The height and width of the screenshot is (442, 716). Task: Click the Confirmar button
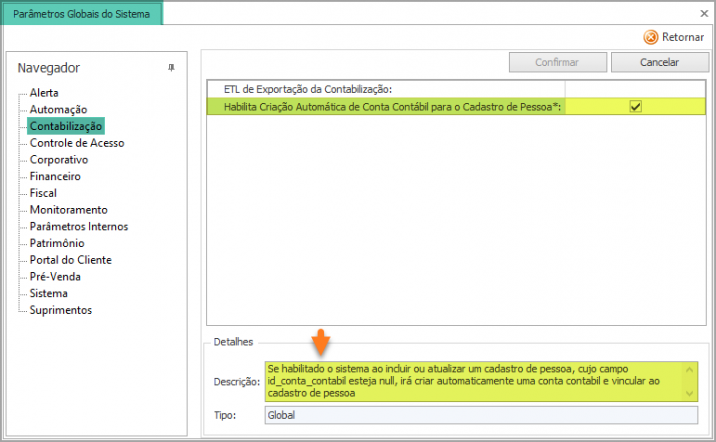[558, 62]
